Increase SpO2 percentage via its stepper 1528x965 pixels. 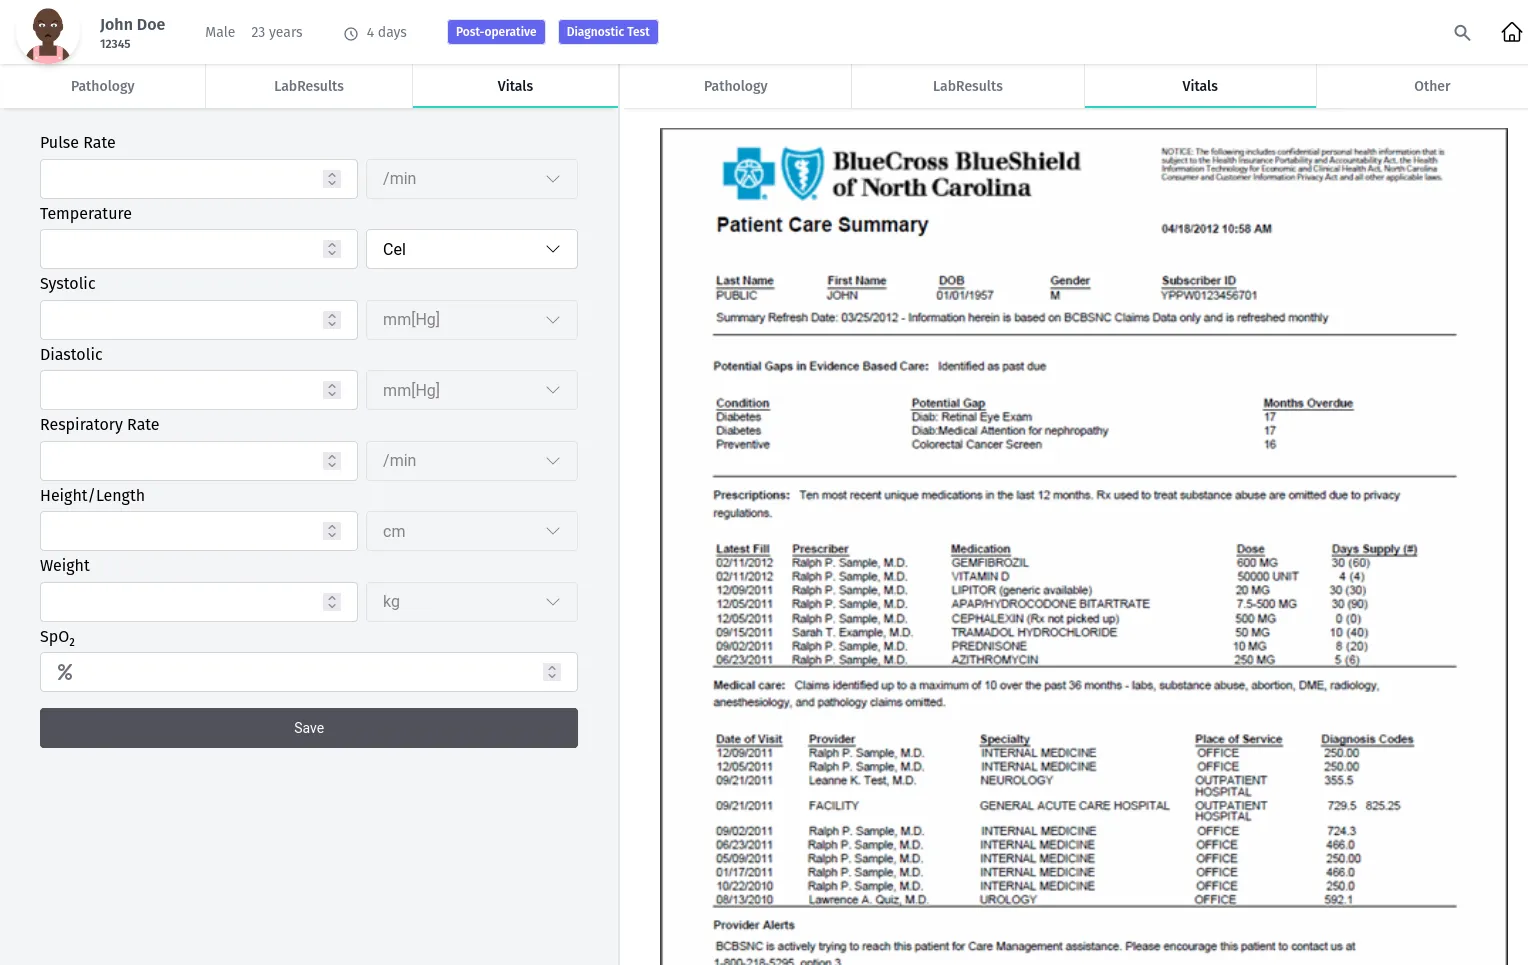pos(551,671)
